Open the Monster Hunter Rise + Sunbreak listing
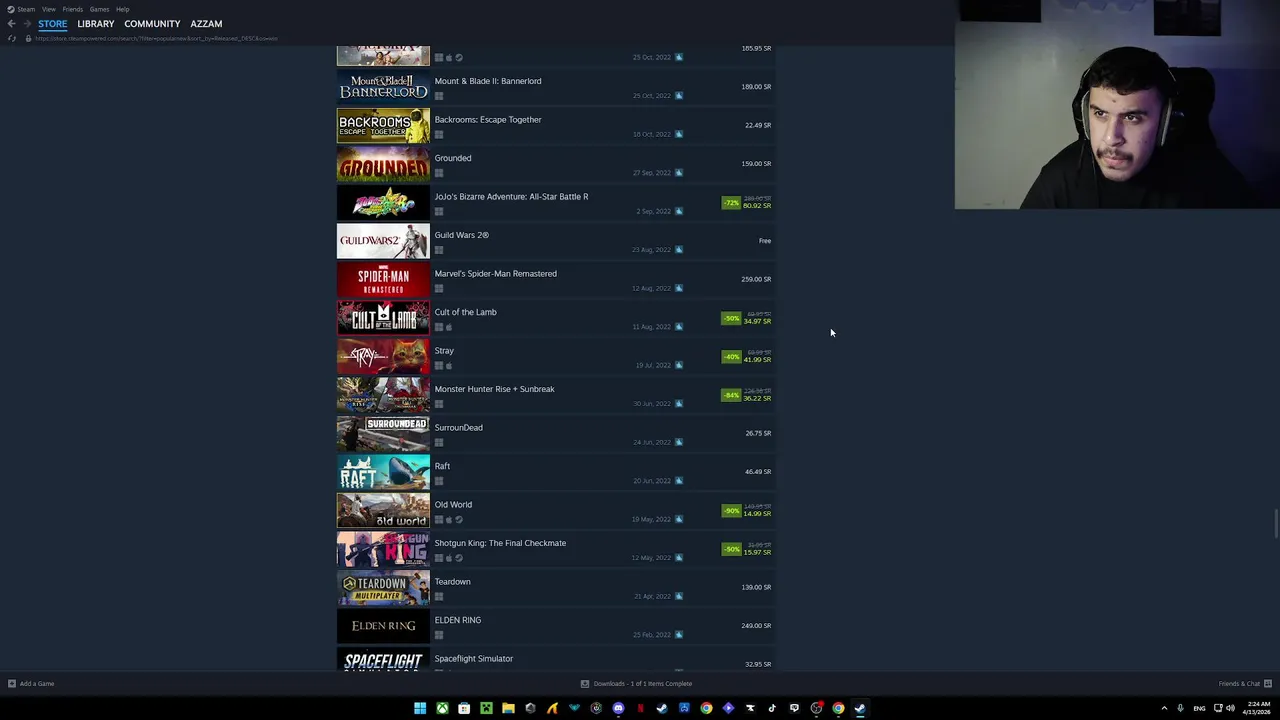Image resolution: width=1280 pixels, height=720 pixels. click(555, 395)
